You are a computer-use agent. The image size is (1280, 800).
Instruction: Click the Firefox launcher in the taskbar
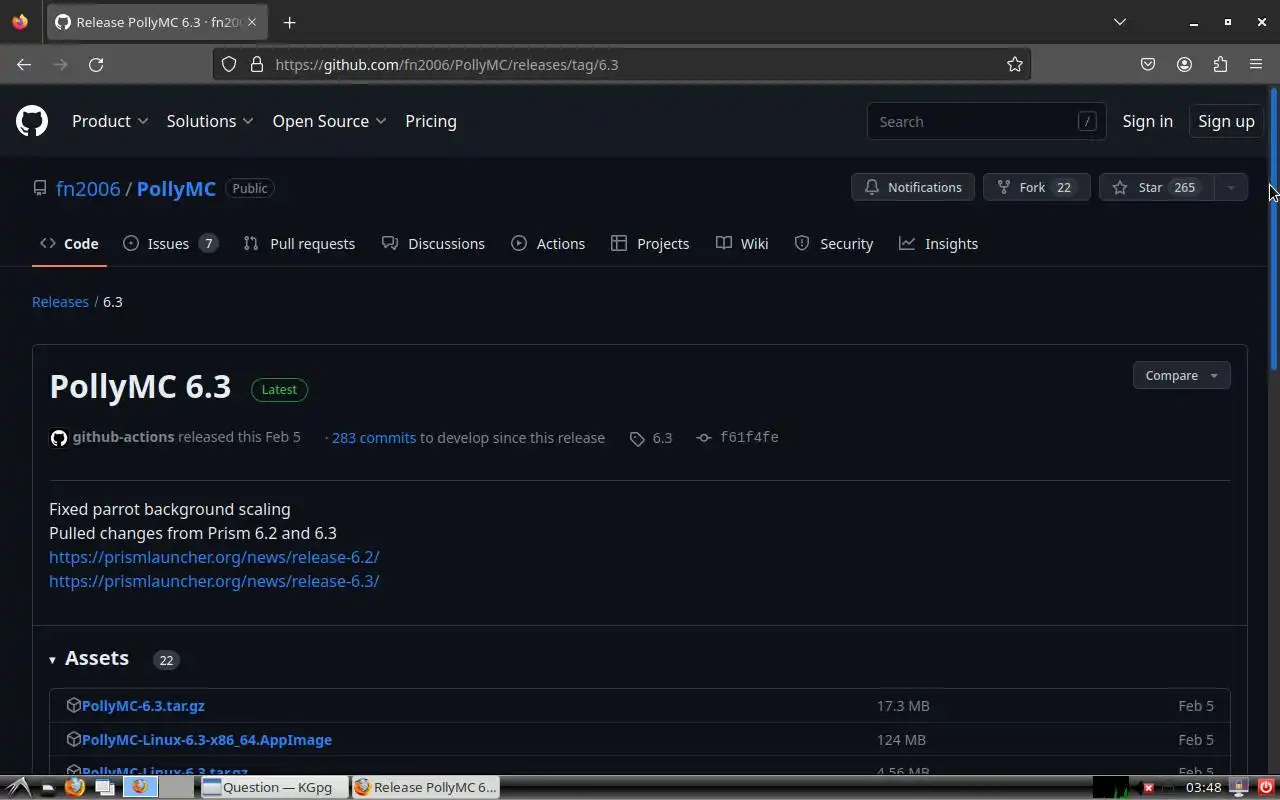point(74,787)
